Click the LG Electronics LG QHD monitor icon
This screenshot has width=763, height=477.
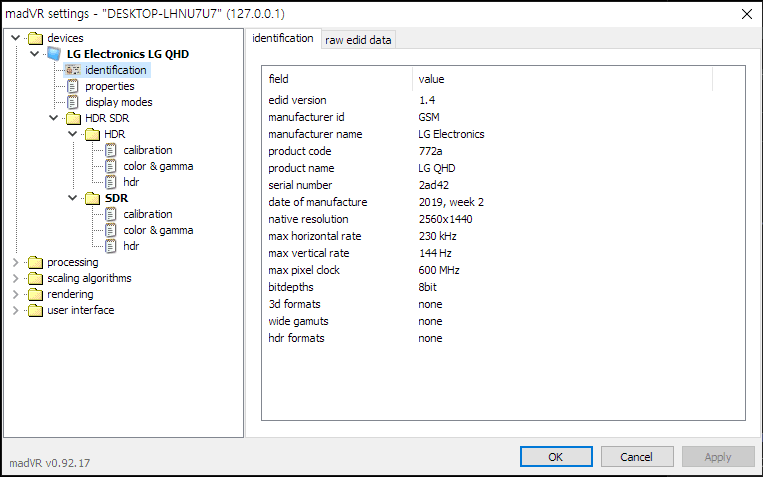pyautogui.click(x=54, y=54)
